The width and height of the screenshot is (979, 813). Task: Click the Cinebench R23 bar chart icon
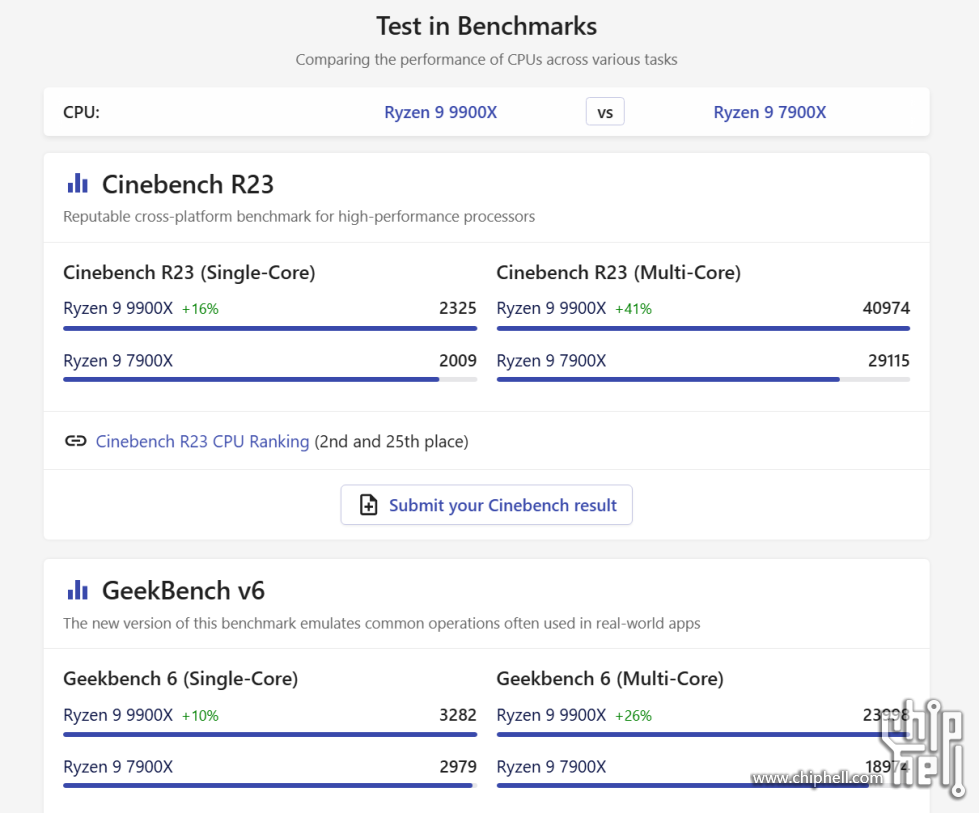tap(77, 184)
